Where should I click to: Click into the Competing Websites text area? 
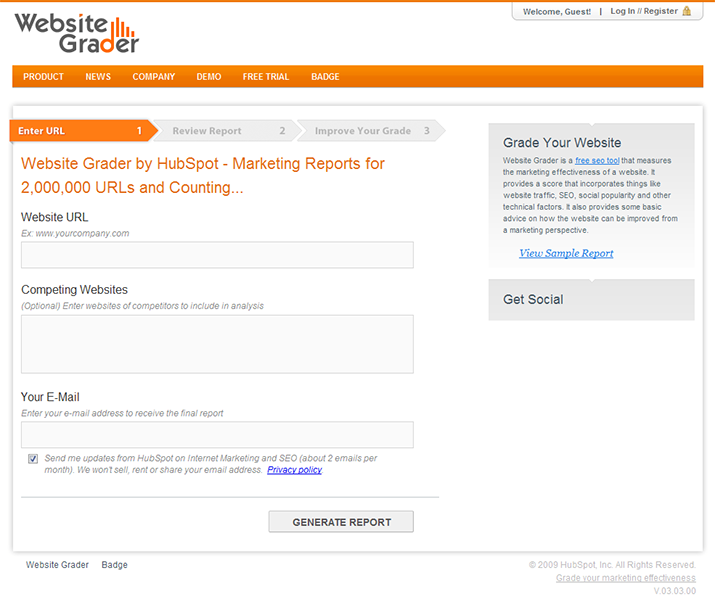coord(217,344)
